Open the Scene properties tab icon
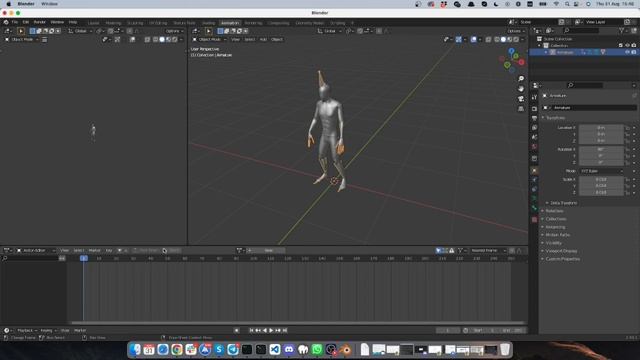Image resolution: width=640 pixels, height=360 pixels. pyautogui.click(x=534, y=137)
